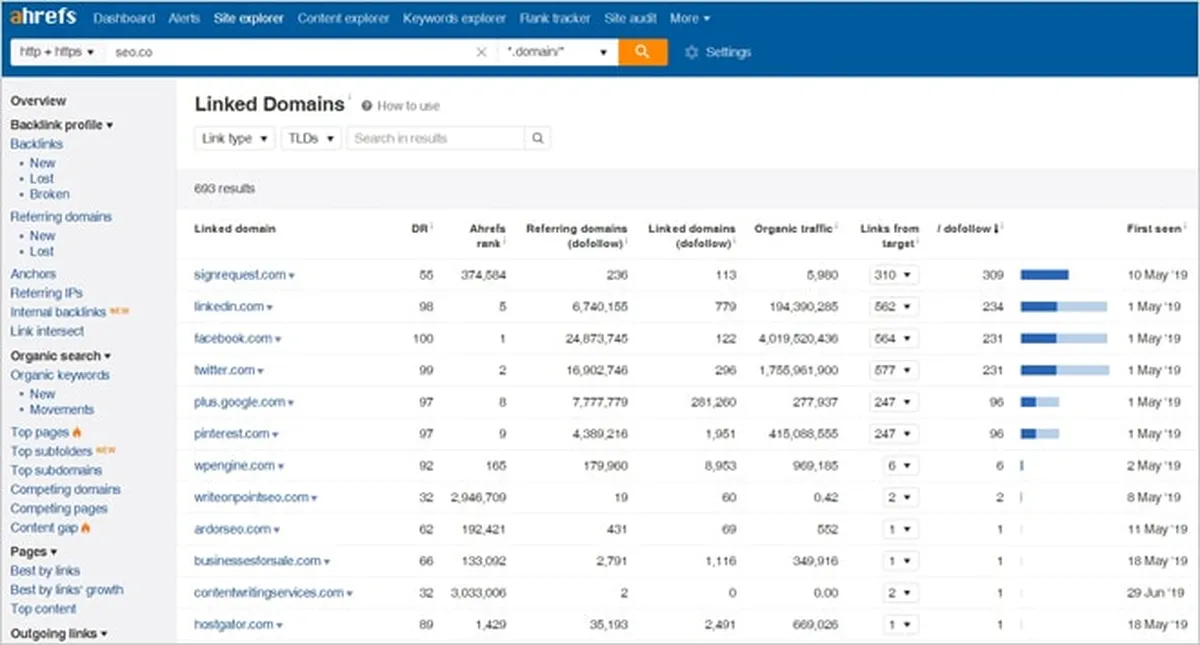This screenshot has height=645, width=1200.
Task: Open Site audit
Action: coord(630,18)
